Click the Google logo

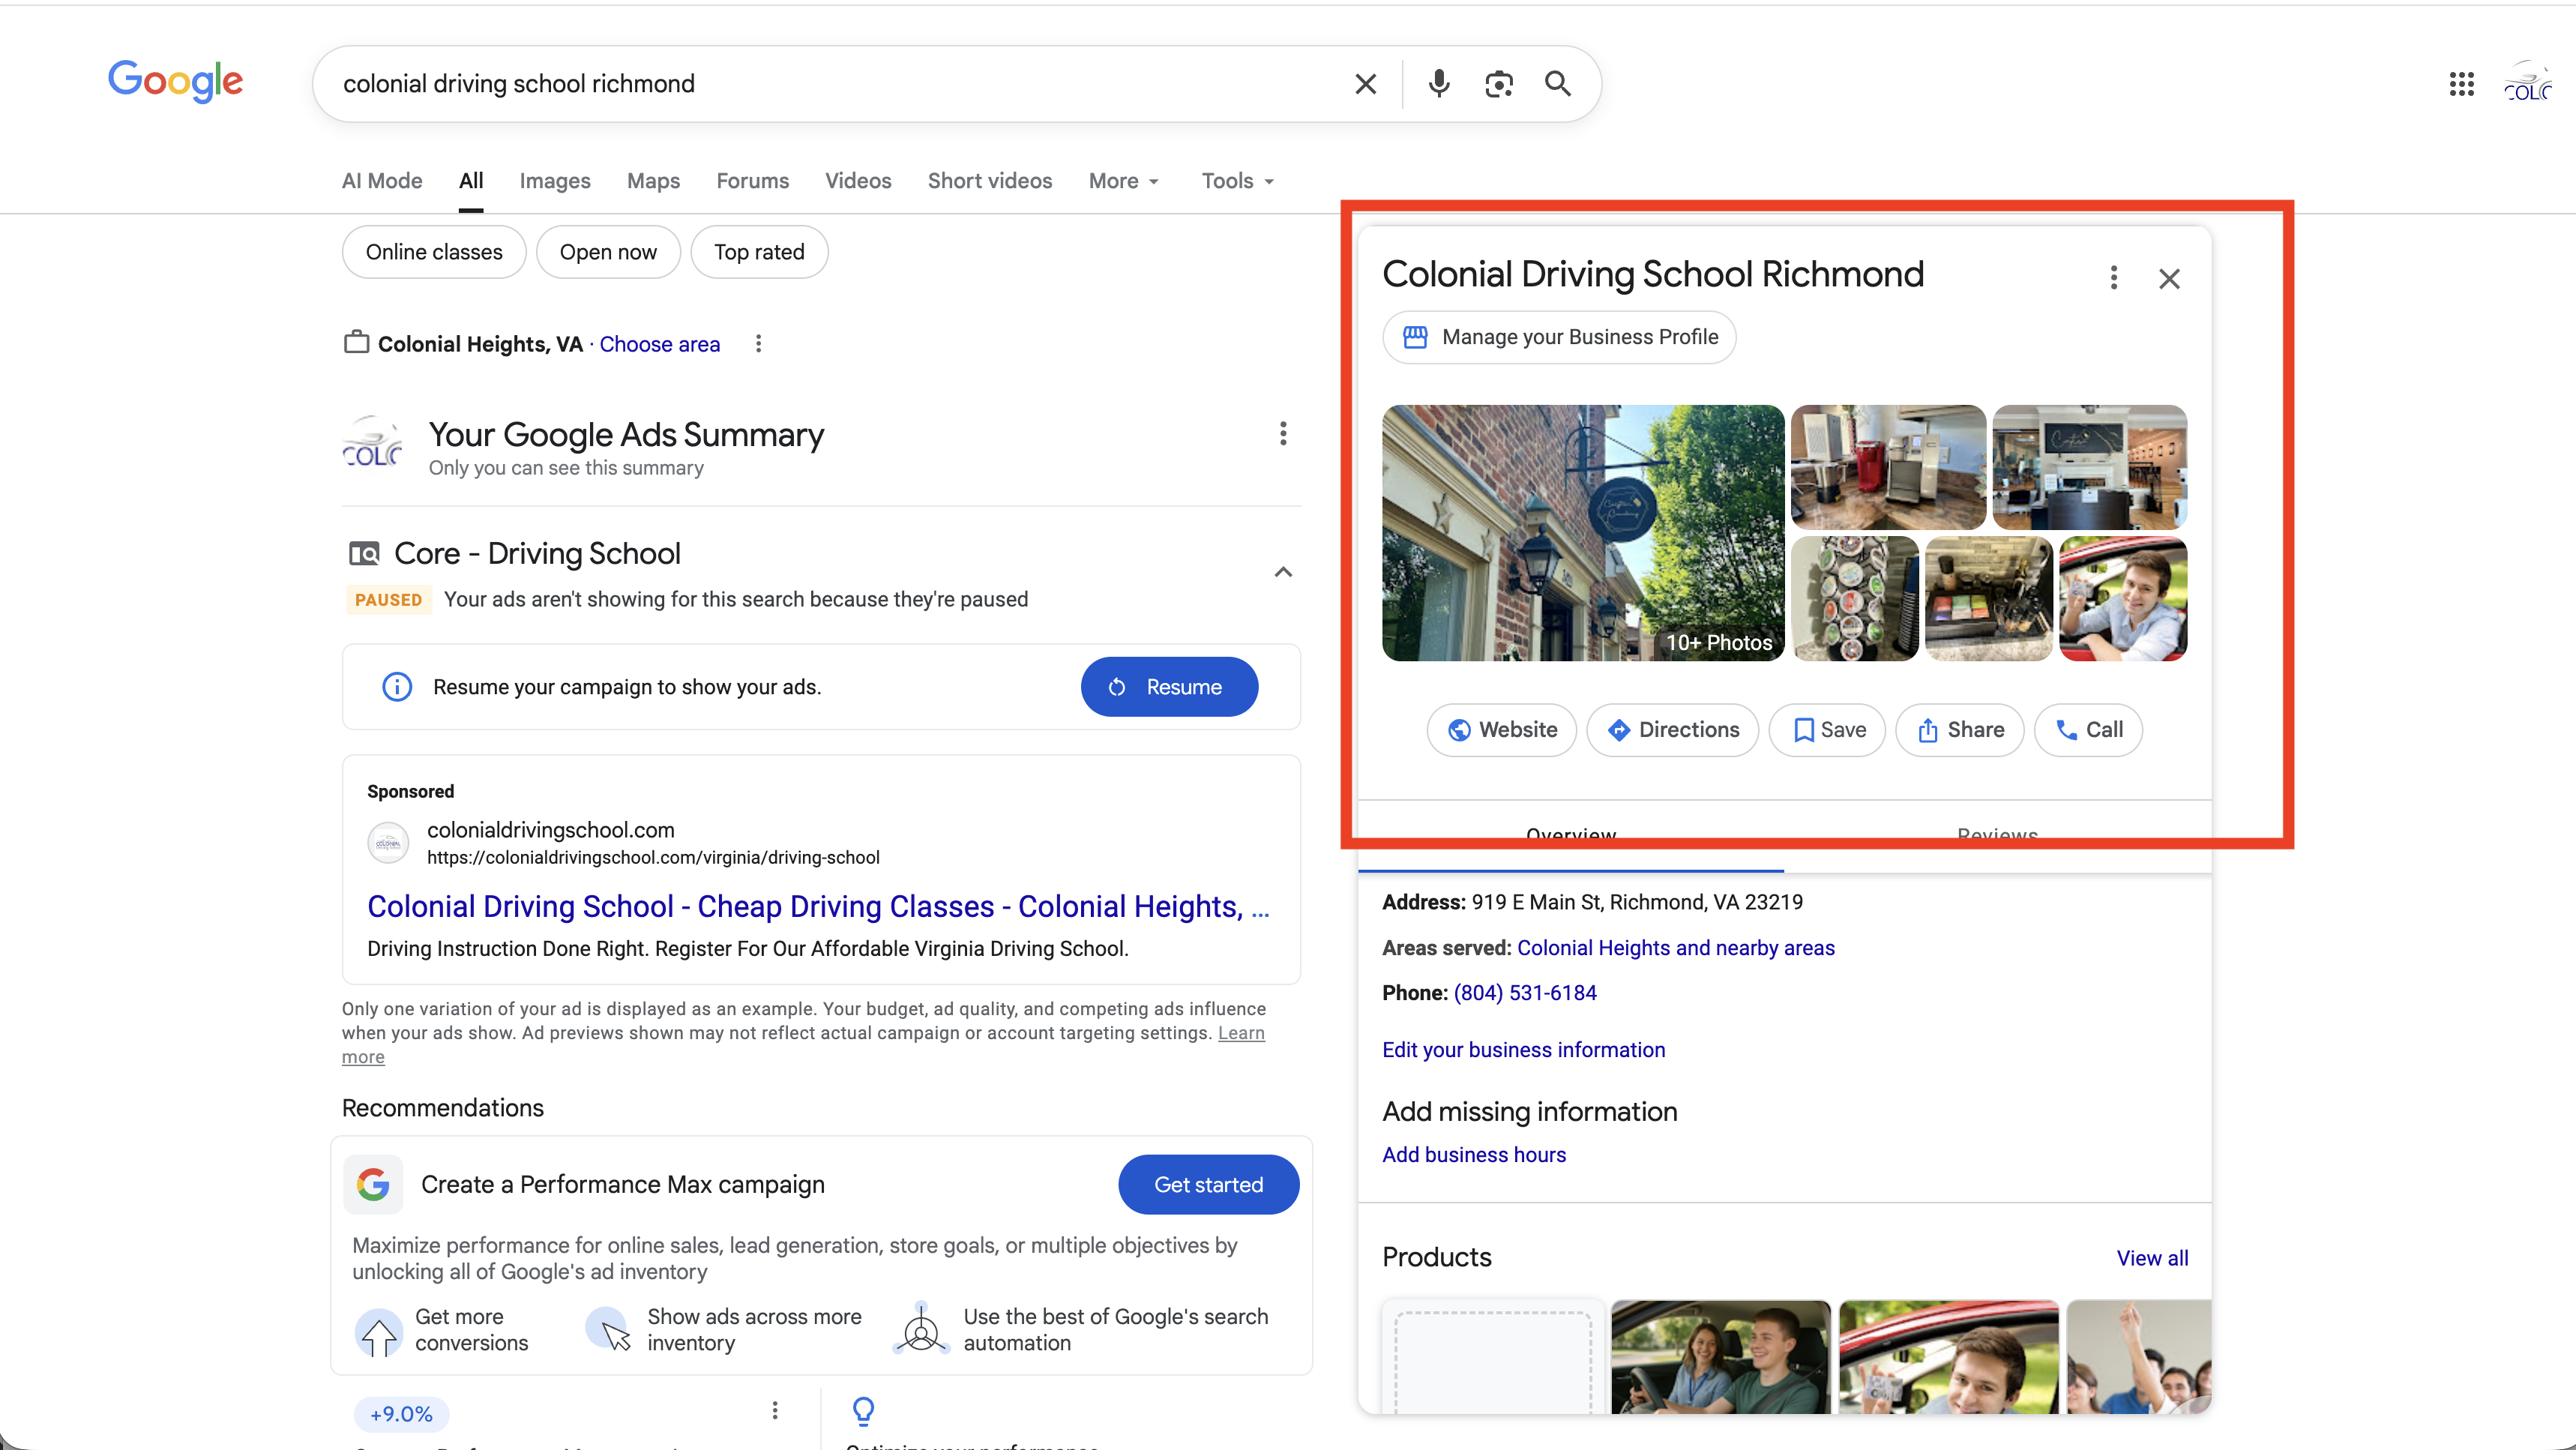point(175,81)
